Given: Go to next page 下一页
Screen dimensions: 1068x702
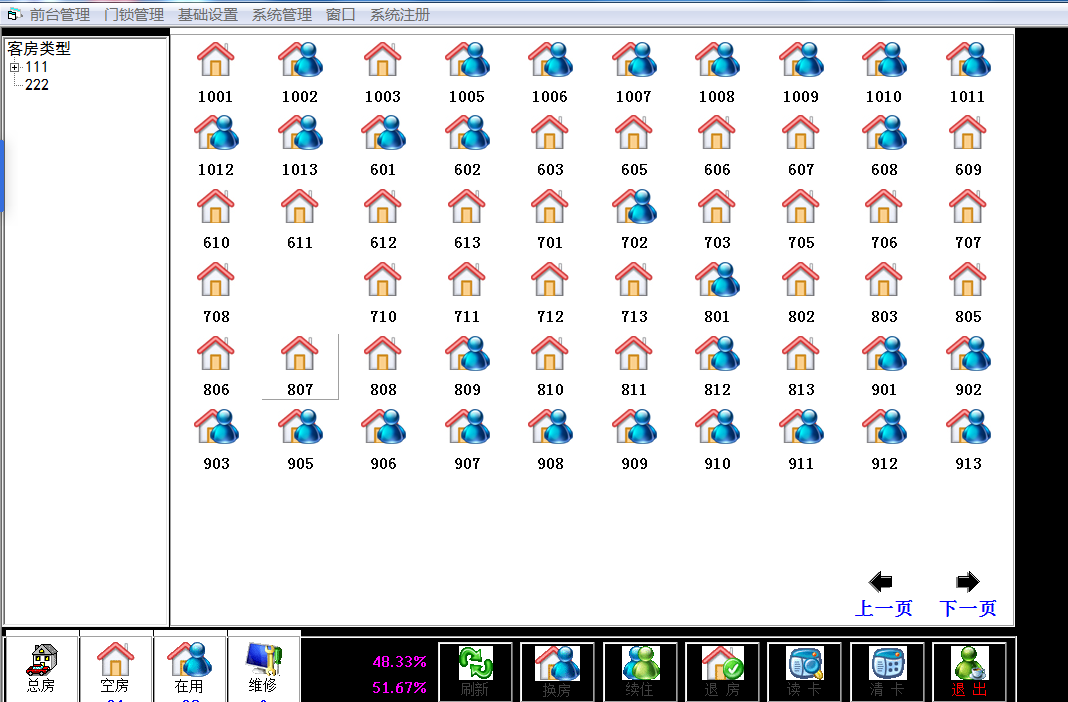Looking at the screenshot, I should (968, 595).
